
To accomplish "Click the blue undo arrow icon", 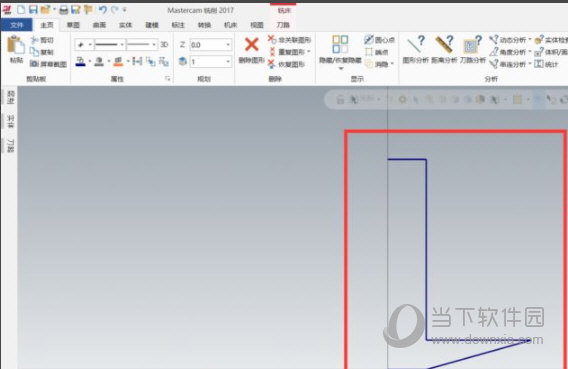I will coord(103,10).
